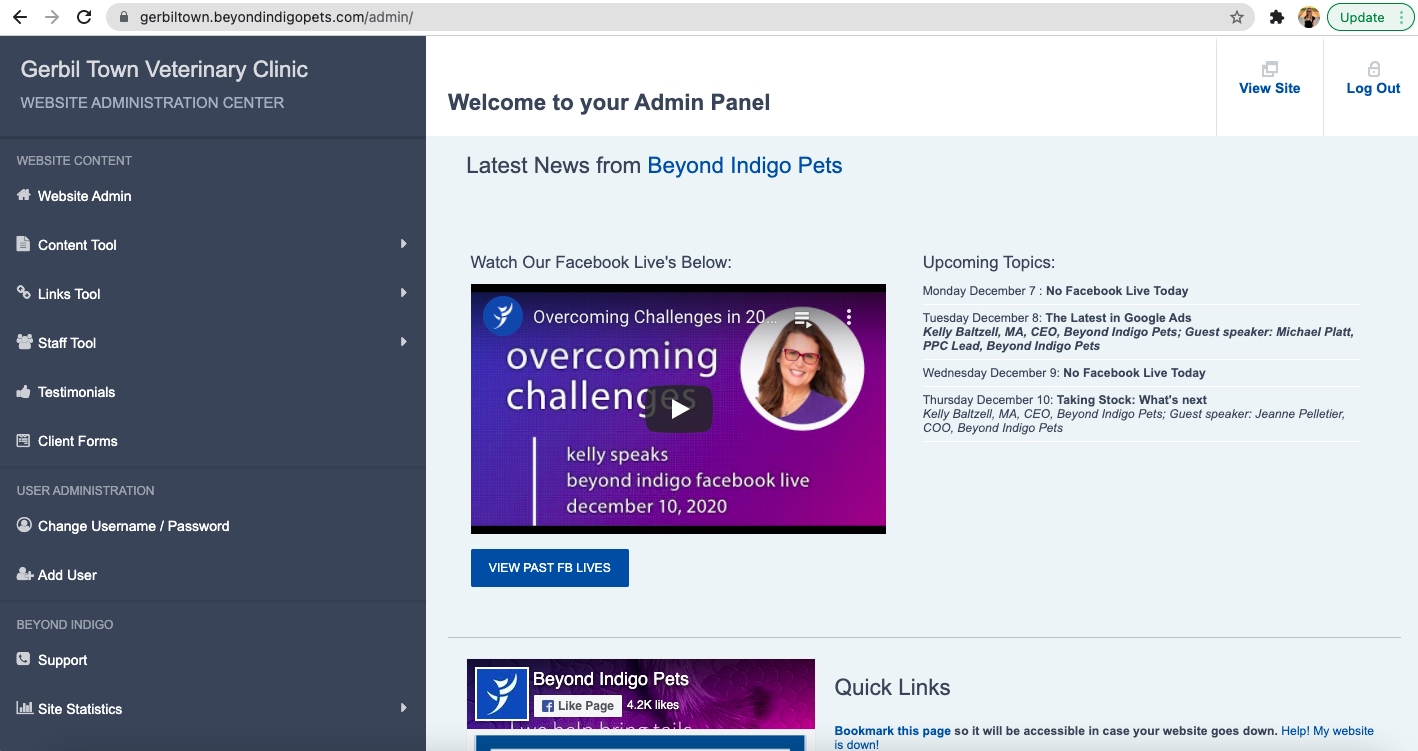Click the Content Tool document icon

tap(24, 244)
